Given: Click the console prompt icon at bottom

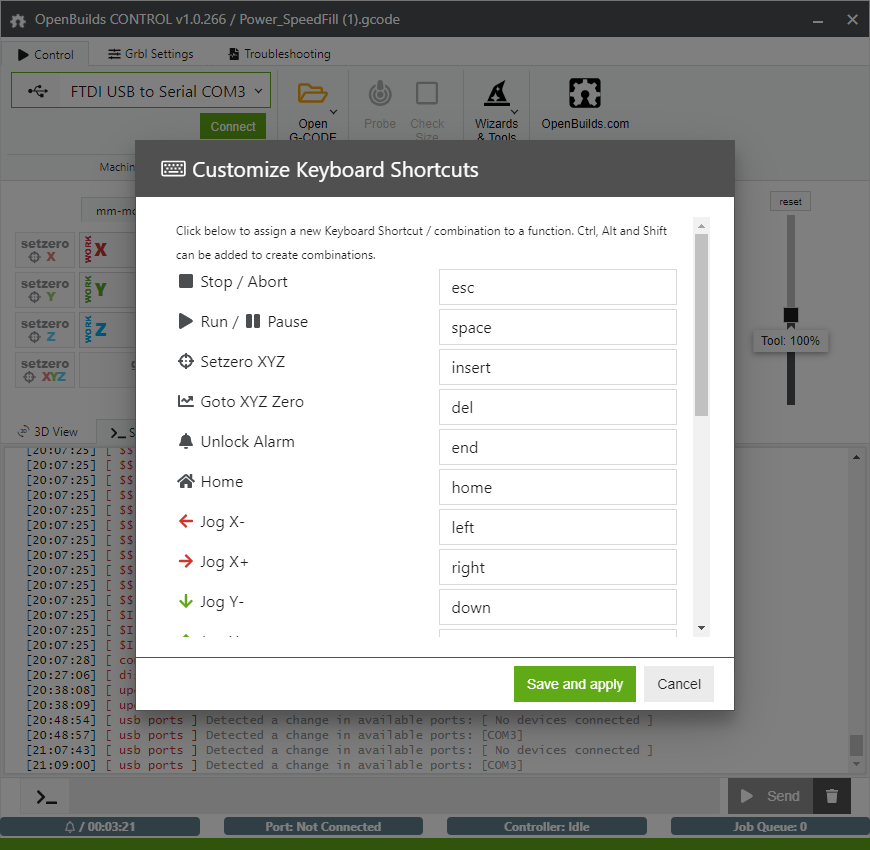Looking at the screenshot, I should 46,797.
